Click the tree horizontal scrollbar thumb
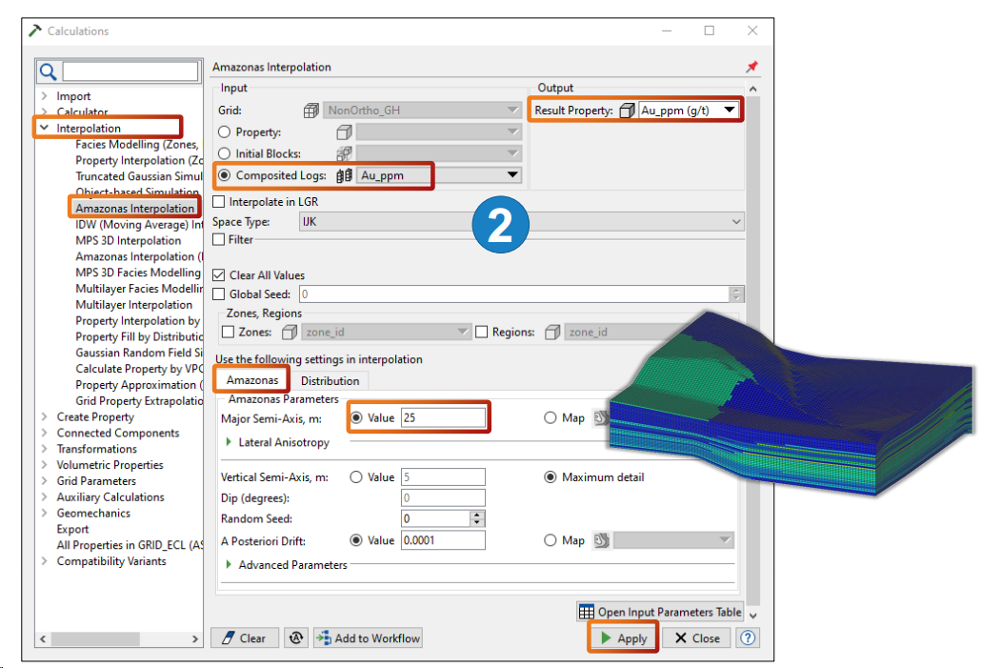The height and width of the screenshot is (668, 982). pos(95,639)
